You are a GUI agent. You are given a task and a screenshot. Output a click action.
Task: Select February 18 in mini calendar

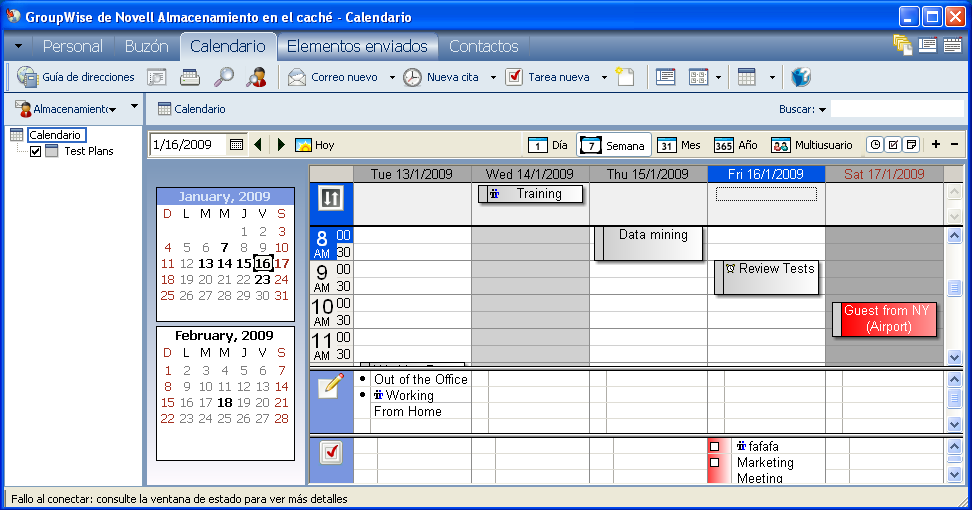(x=224, y=403)
